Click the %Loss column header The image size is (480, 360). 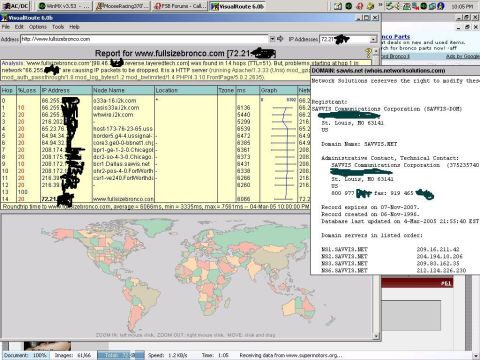pos(28,90)
